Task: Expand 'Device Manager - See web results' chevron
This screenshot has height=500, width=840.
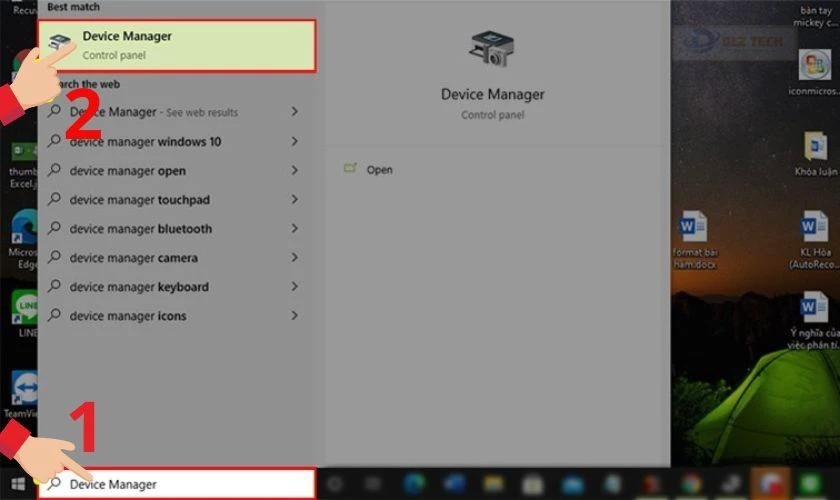Action: click(295, 111)
